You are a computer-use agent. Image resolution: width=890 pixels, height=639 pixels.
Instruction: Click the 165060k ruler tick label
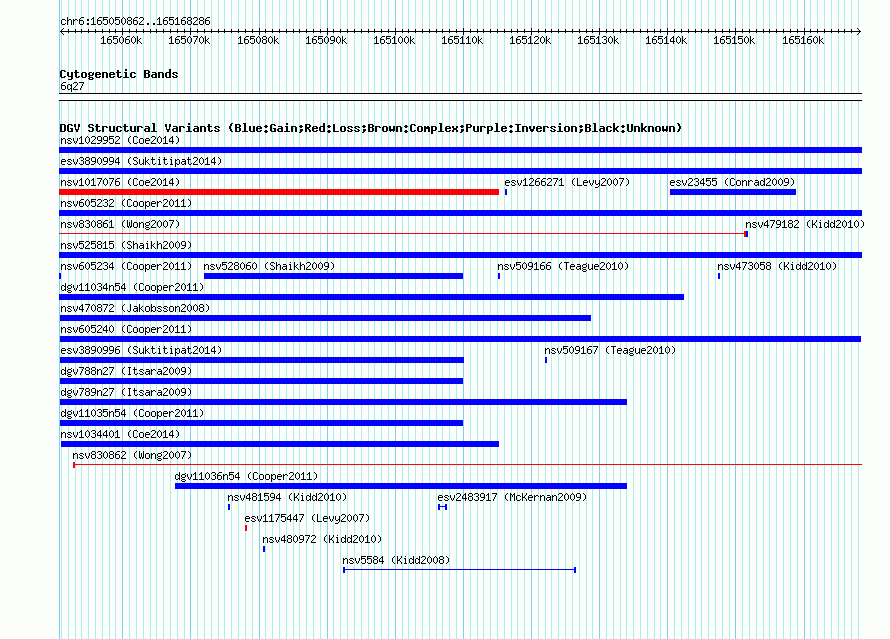[121, 40]
